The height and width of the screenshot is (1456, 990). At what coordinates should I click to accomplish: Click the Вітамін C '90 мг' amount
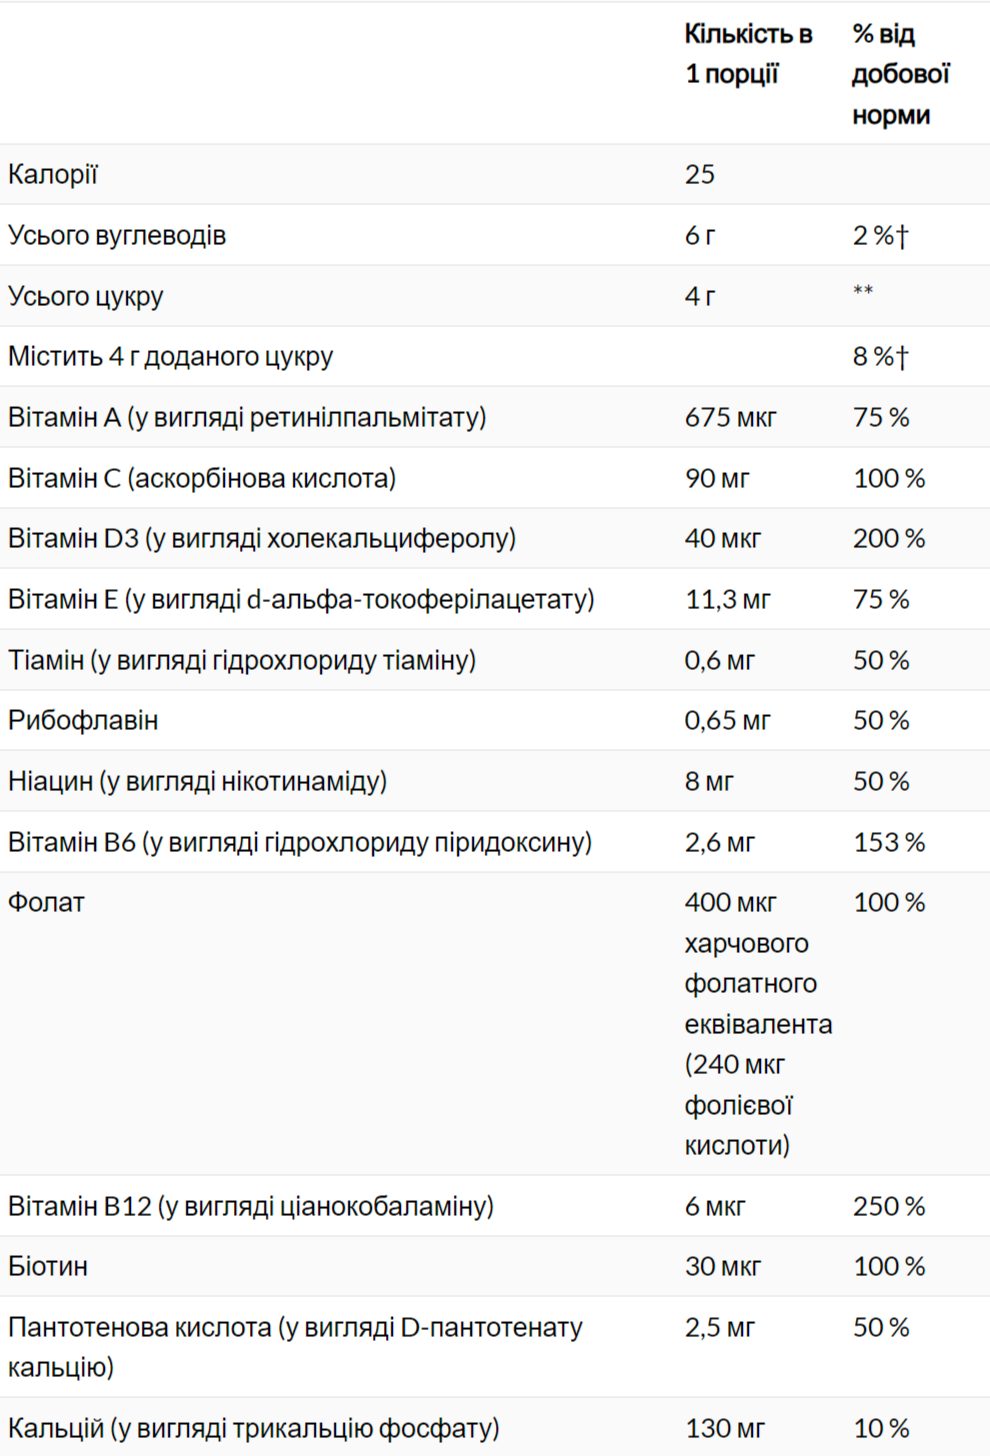pyautogui.click(x=717, y=478)
